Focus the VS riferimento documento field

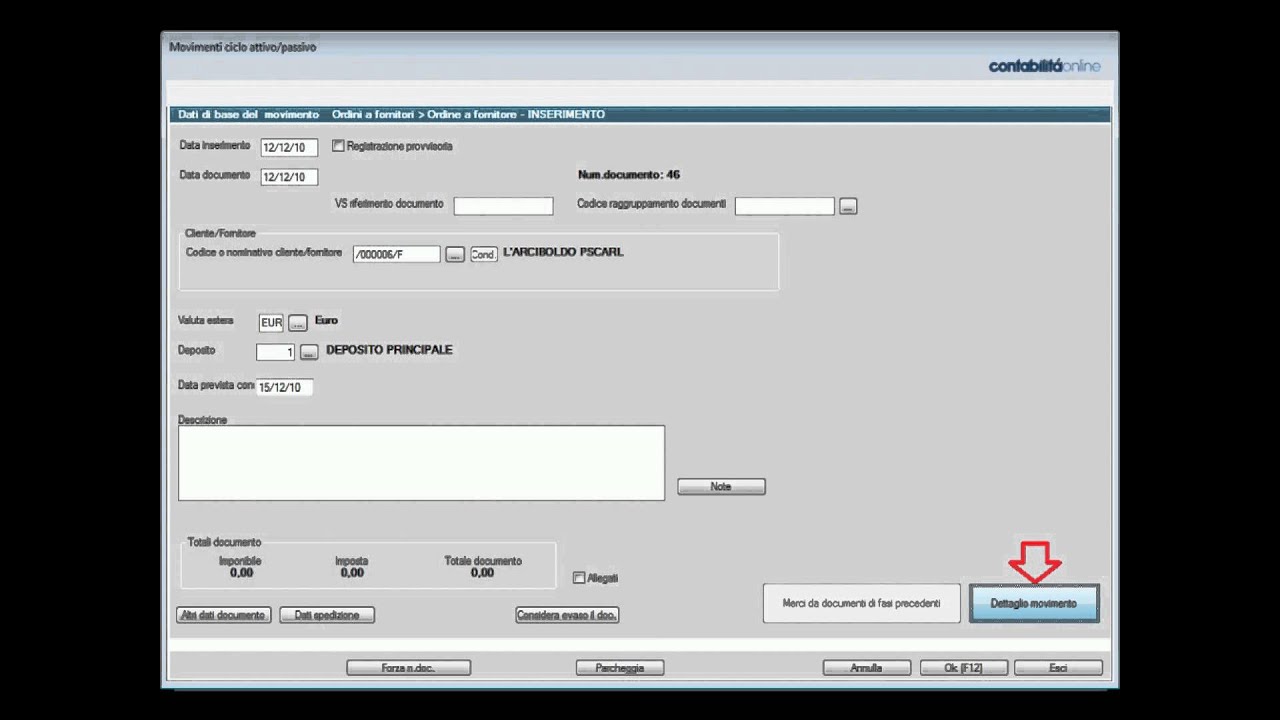click(x=503, y=206)
